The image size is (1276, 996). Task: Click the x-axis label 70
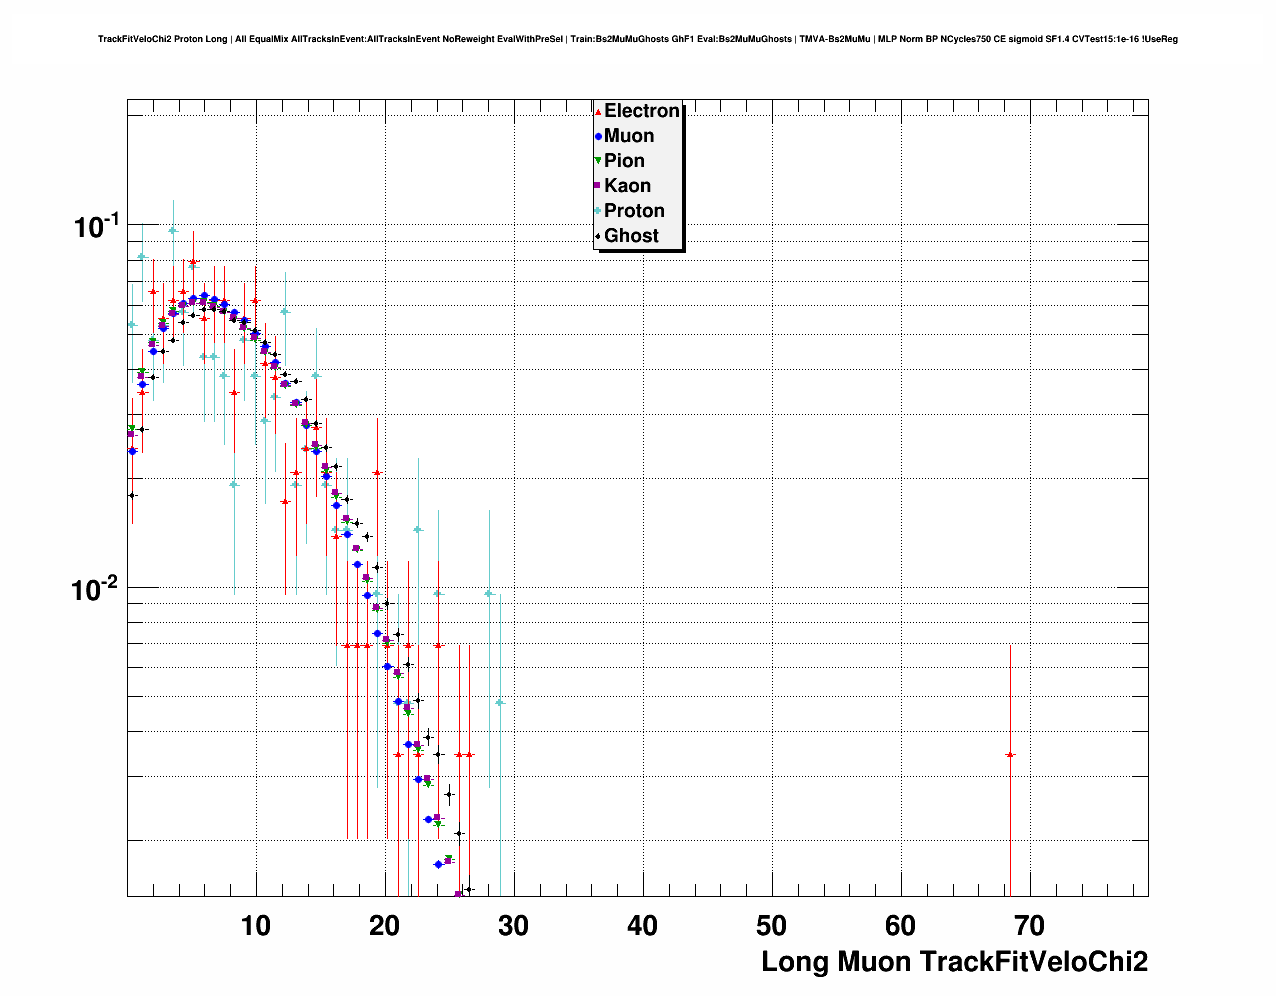pos(1030,926)
